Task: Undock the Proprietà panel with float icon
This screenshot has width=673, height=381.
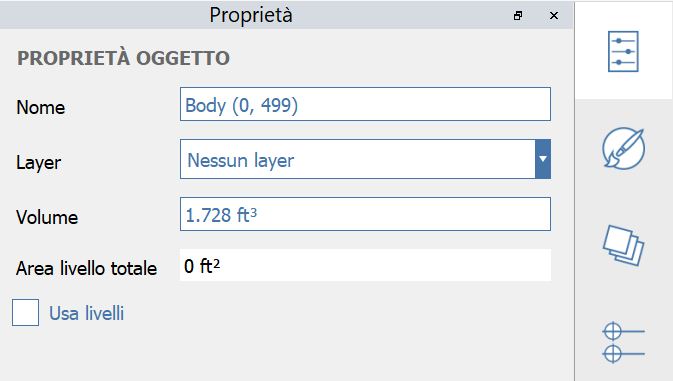Action: point(518,16)
